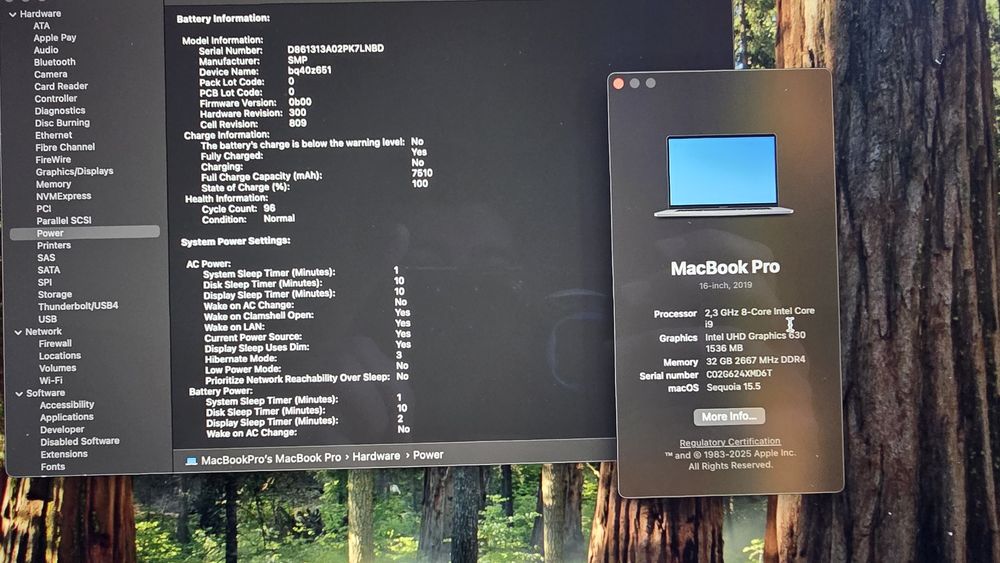Image resolution: width=1000 pixels, height=563 pixels.
Task: Click the Memory value 32 GB 2667 MHz DDR4
Action: coord(755,361)
